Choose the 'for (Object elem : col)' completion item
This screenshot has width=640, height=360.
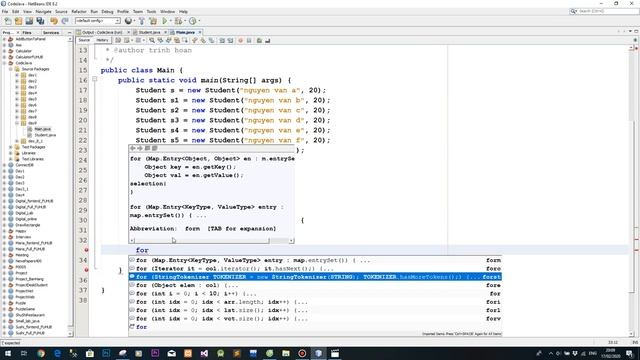tap(315, 285)
